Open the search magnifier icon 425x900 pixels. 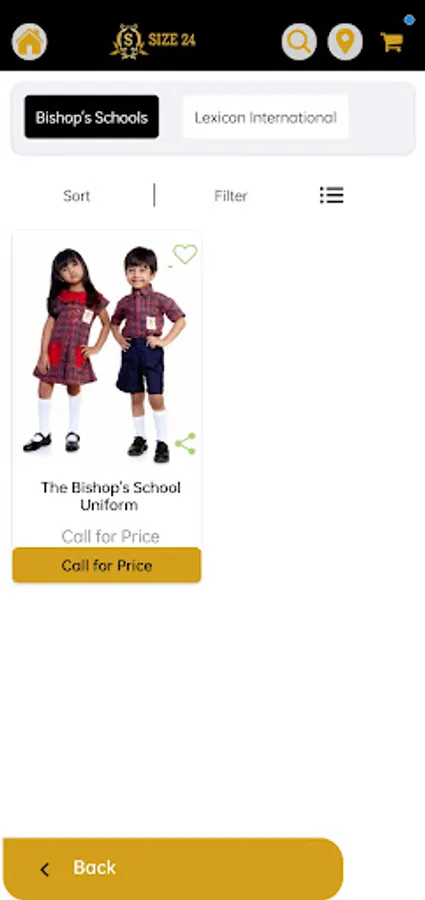click(x=299, y=42)
